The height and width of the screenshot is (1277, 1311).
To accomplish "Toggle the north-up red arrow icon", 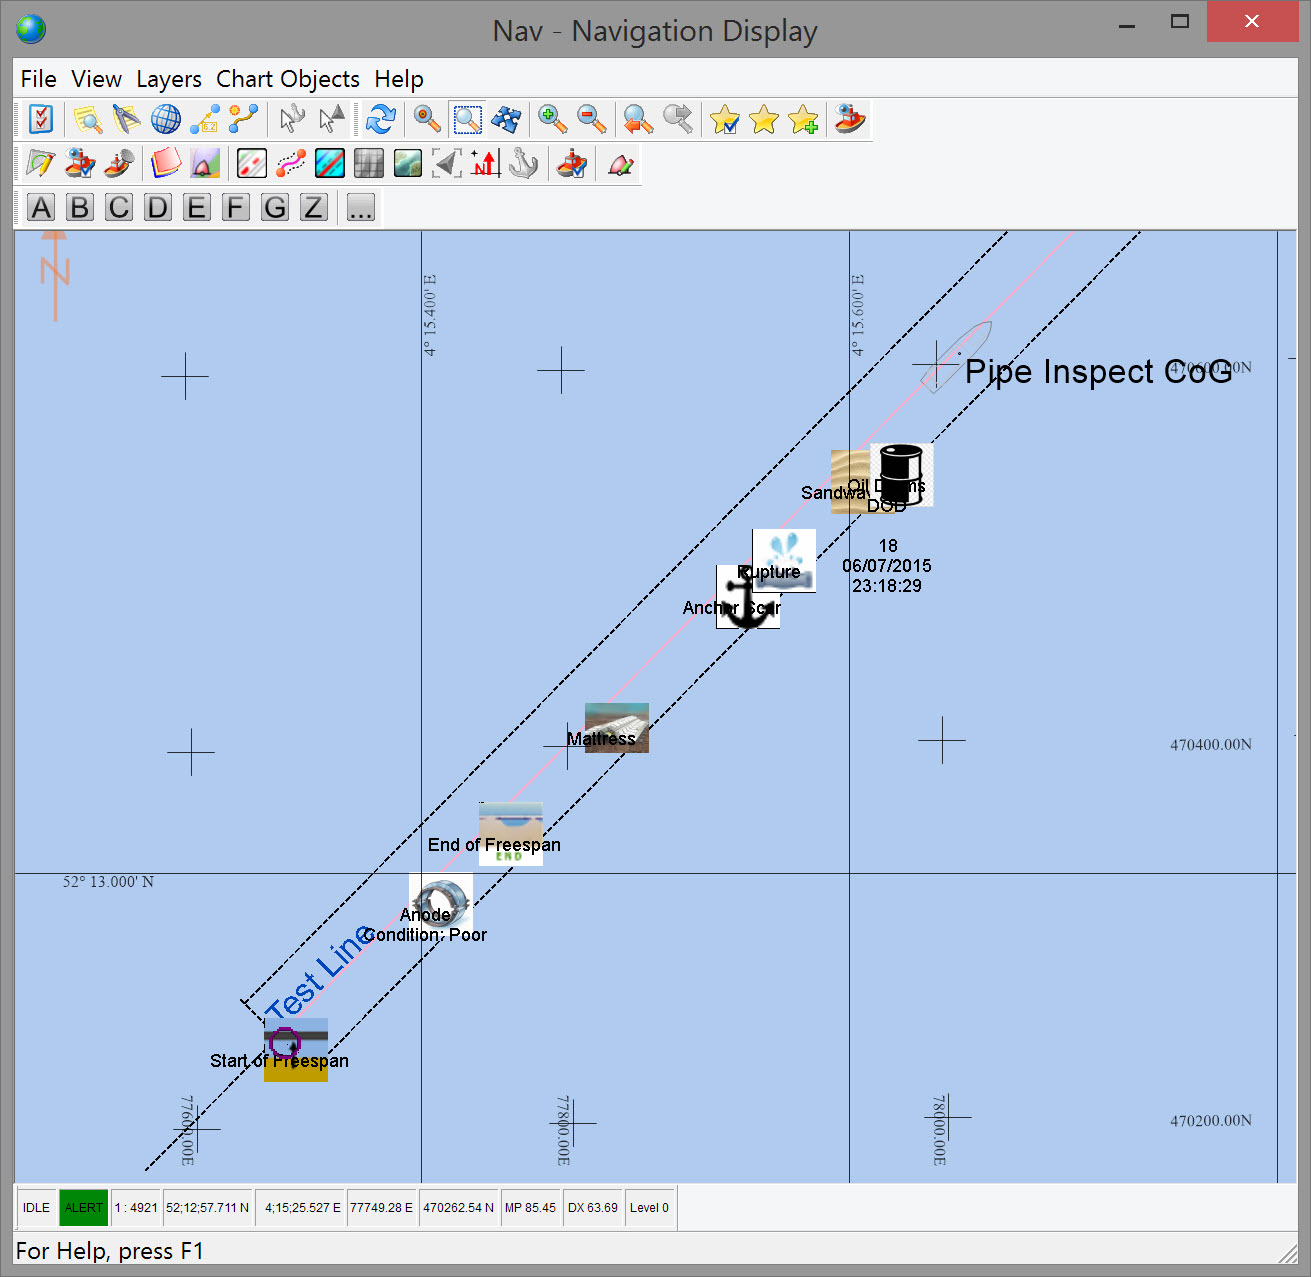I will pyautogui.click(x=486, y=164).
